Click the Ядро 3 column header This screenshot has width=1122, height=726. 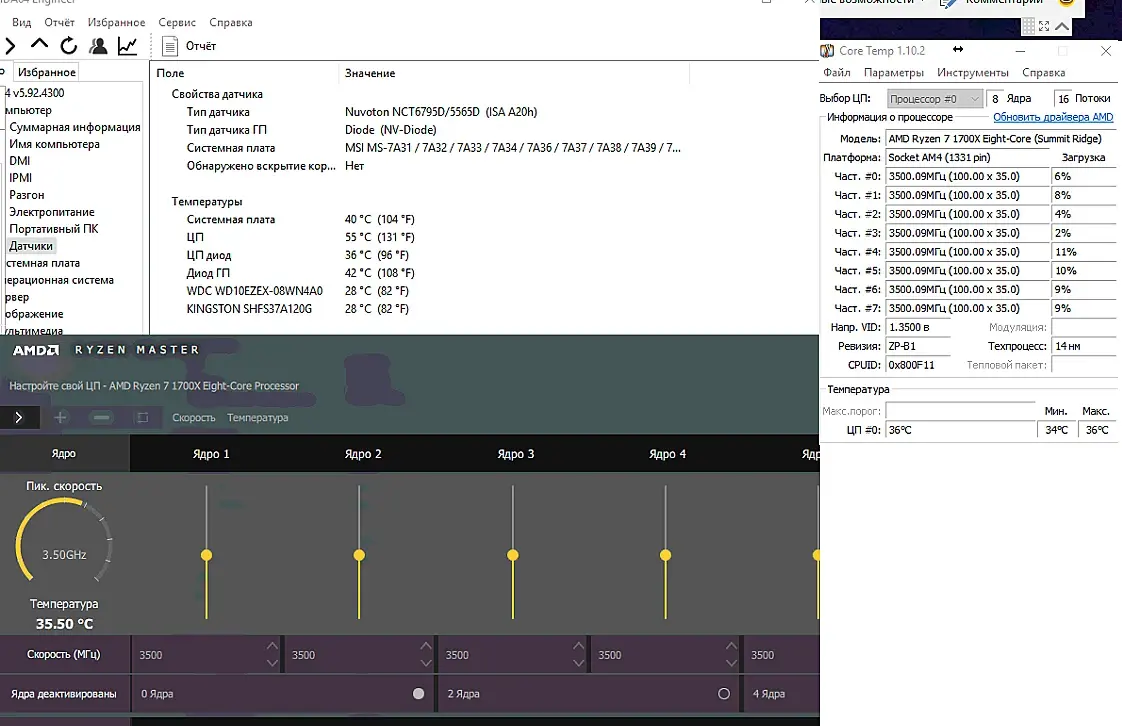[516, 453]
